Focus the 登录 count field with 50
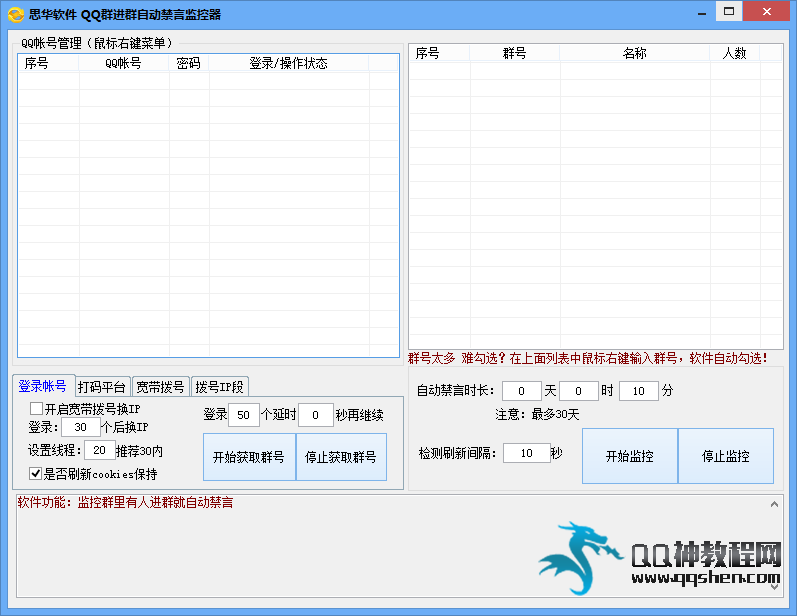 point(244,415)
